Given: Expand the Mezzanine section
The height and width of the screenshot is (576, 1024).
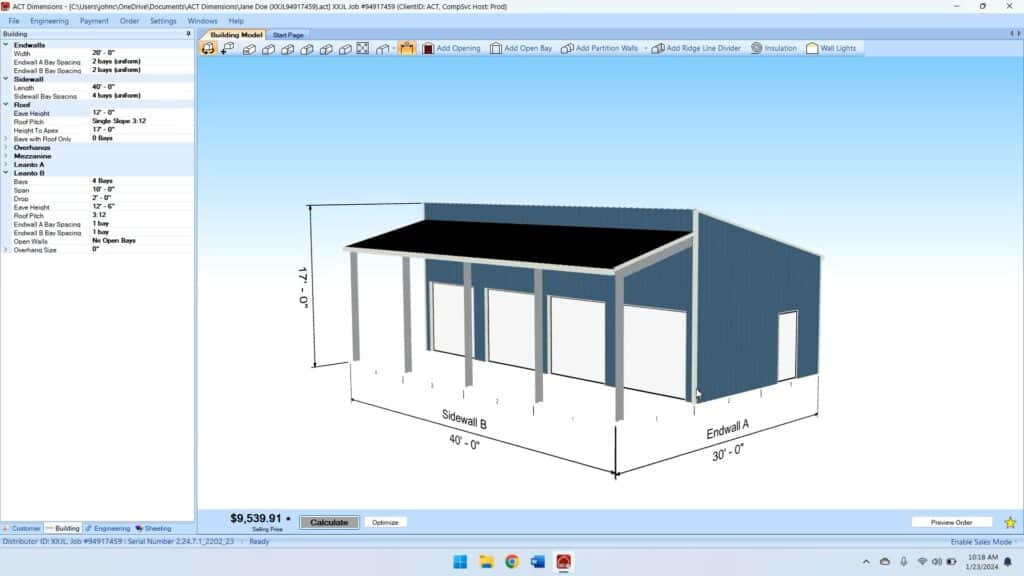Looking at the screenshot, I should pos(6,156).
